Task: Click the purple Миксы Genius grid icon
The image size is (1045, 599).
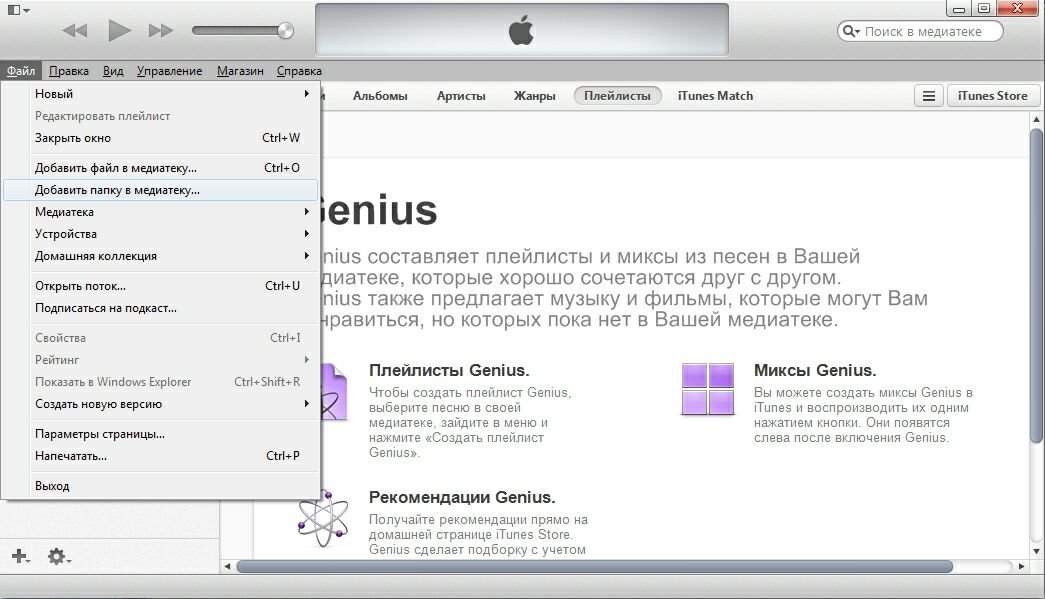Action: [708, 389]
